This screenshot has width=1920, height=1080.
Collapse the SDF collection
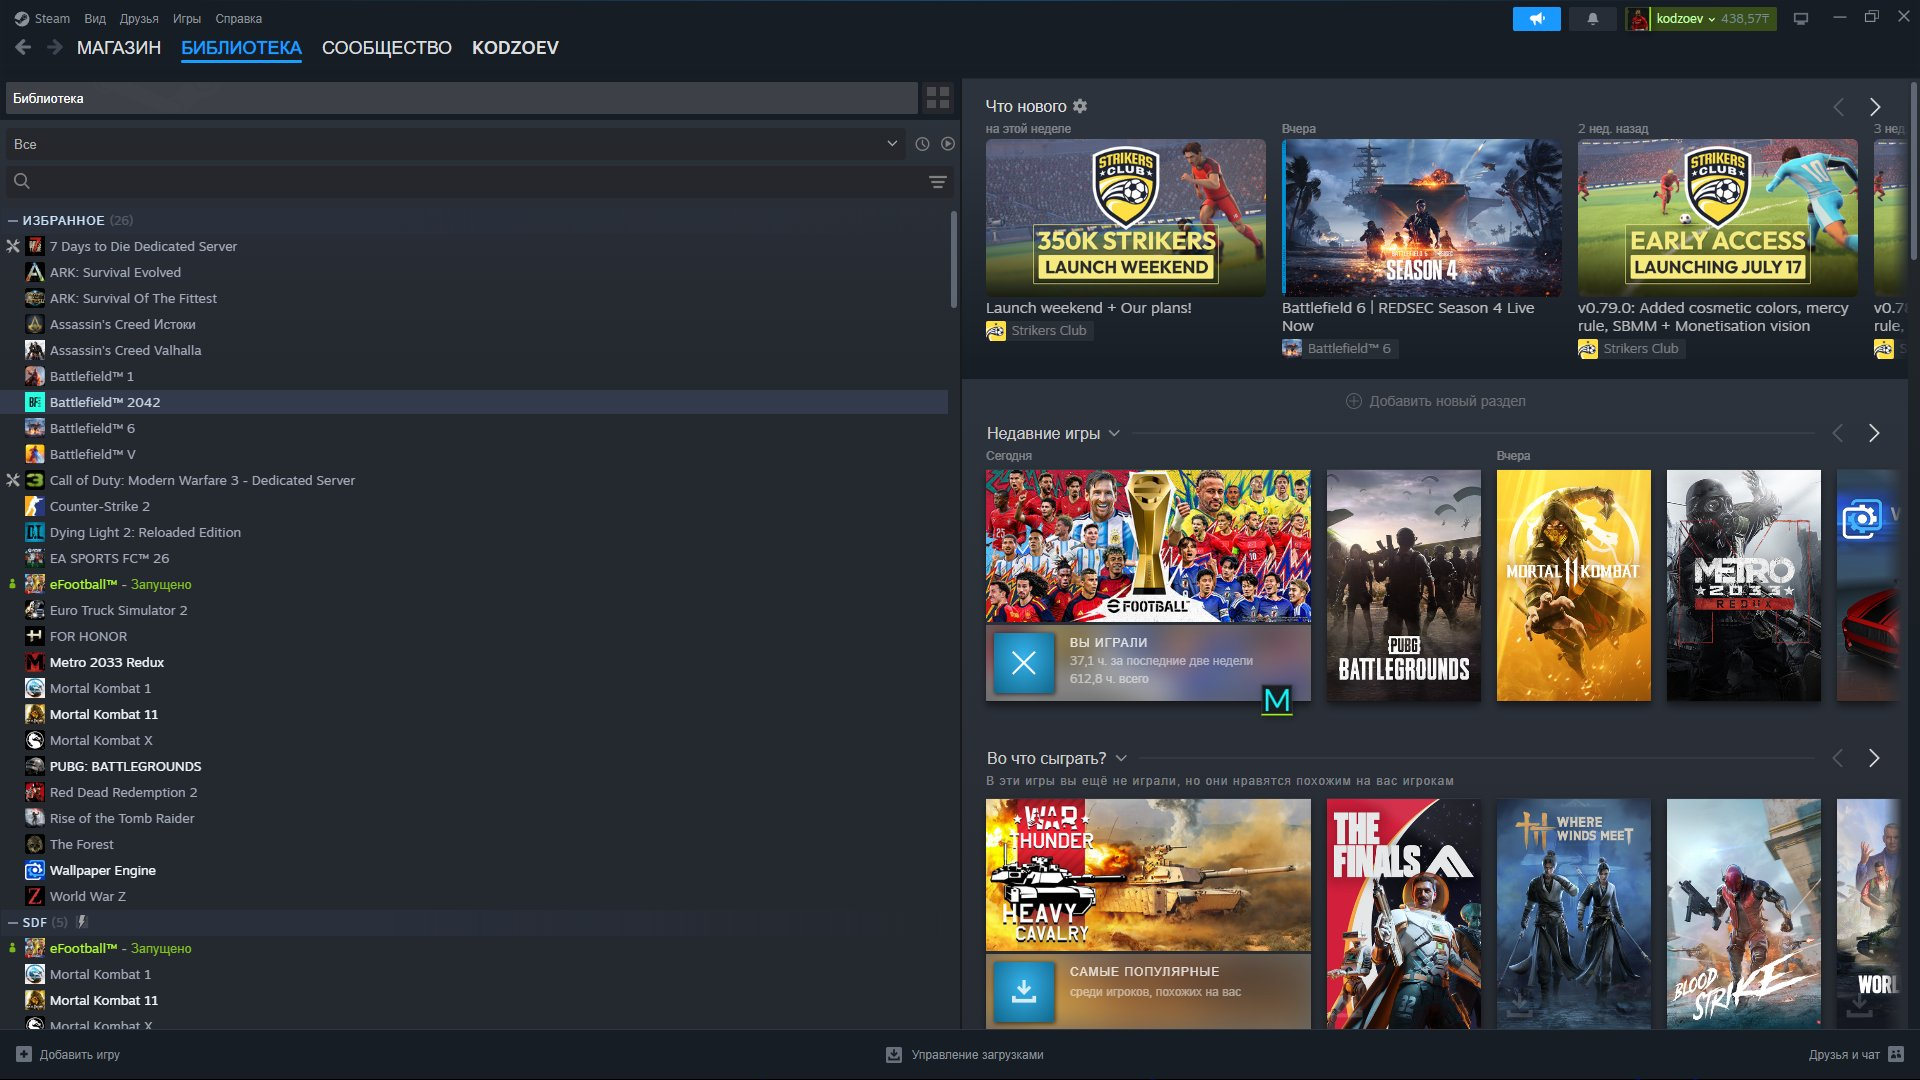tap(13, 922)
